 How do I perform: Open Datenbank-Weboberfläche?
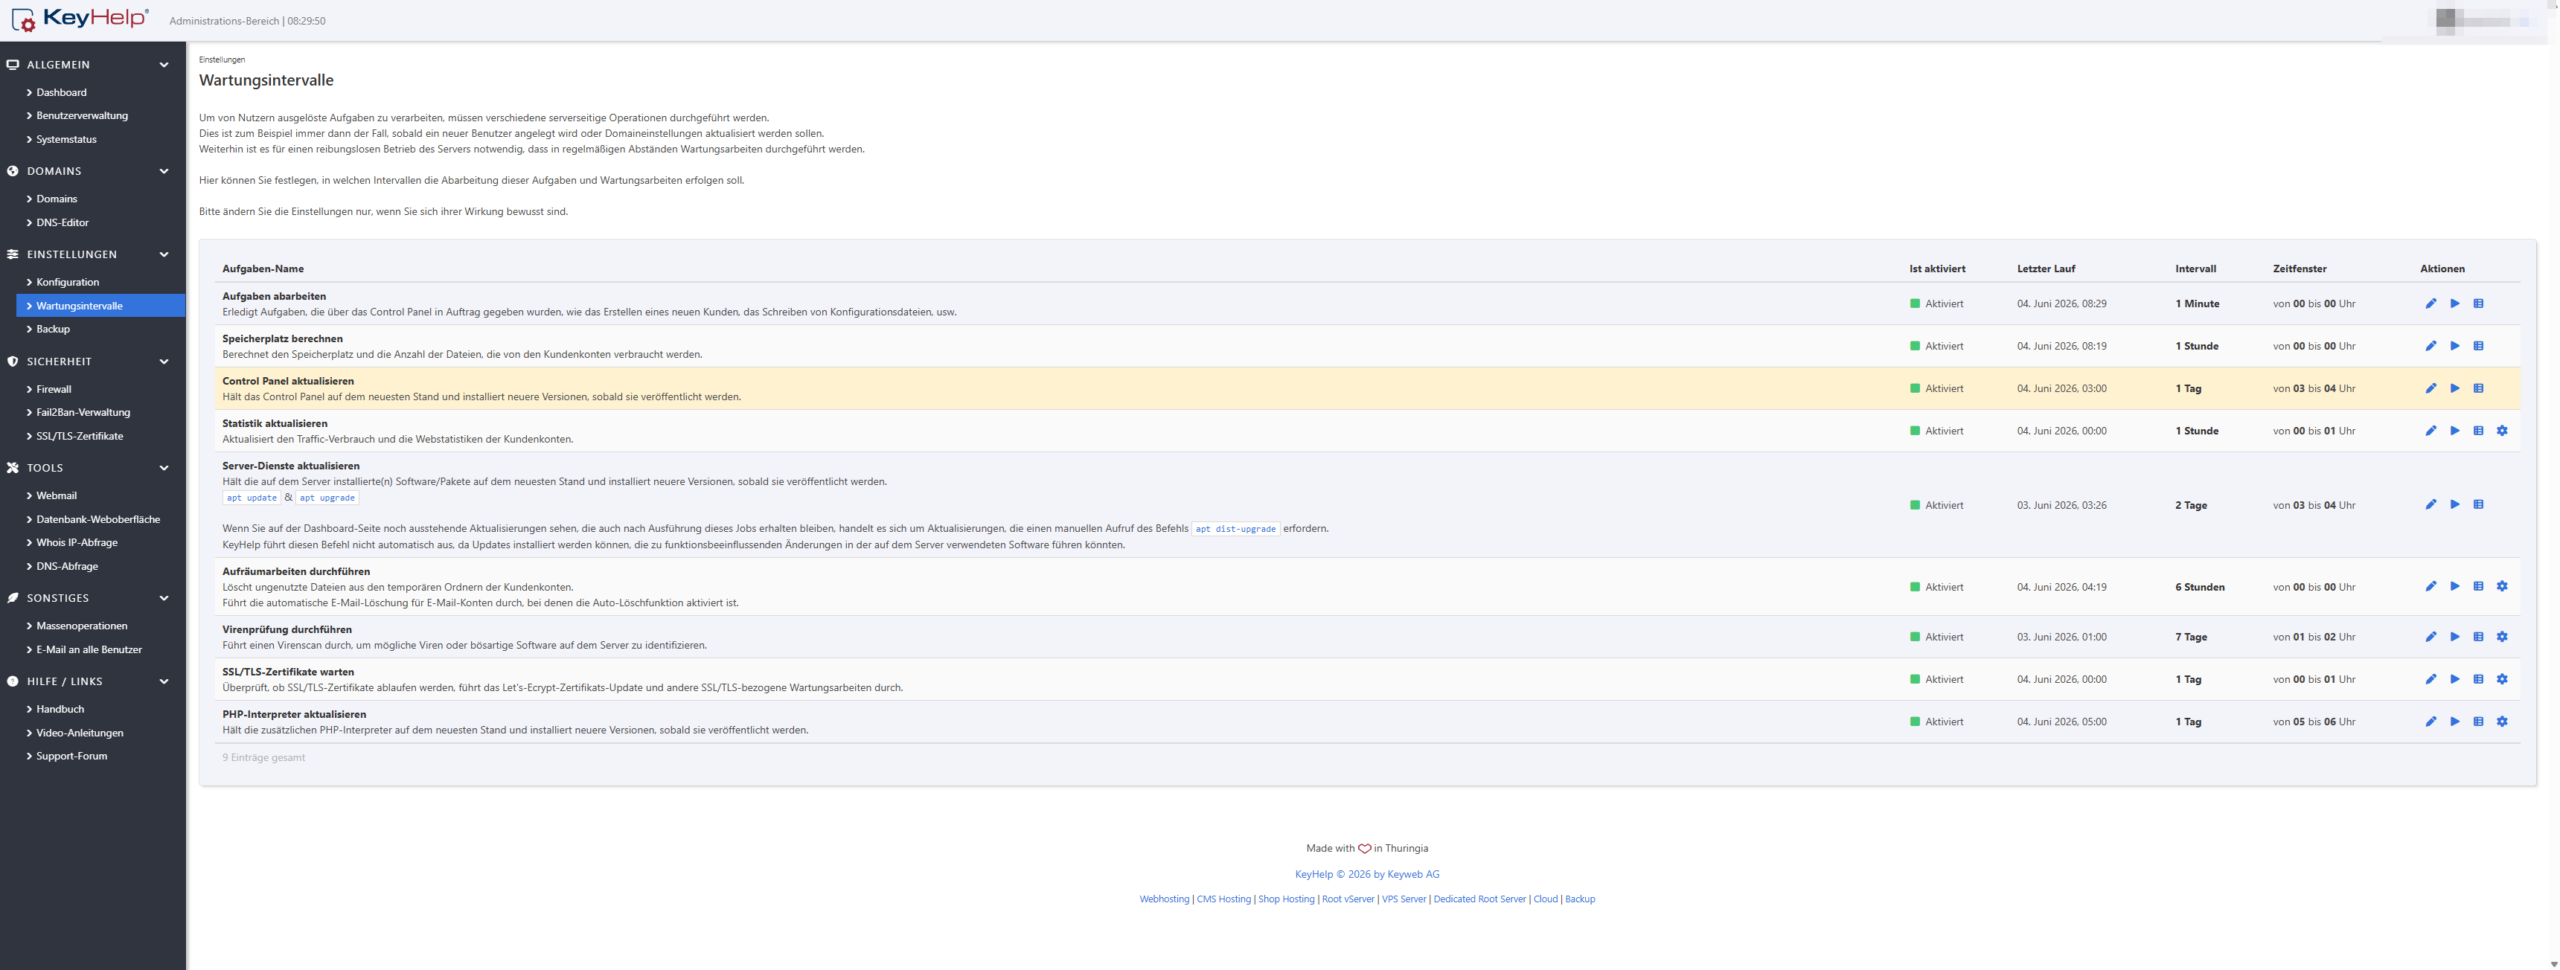[98, 520]
